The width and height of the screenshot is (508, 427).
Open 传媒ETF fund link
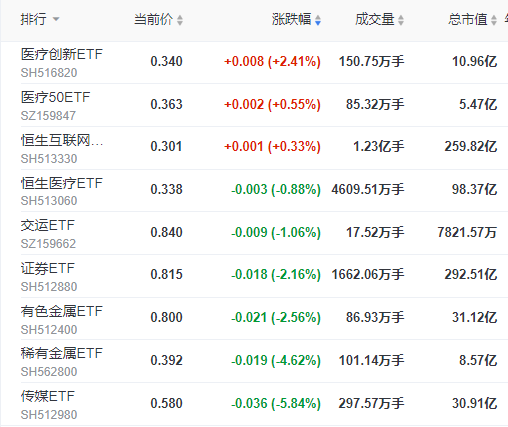tap(48, 396)
